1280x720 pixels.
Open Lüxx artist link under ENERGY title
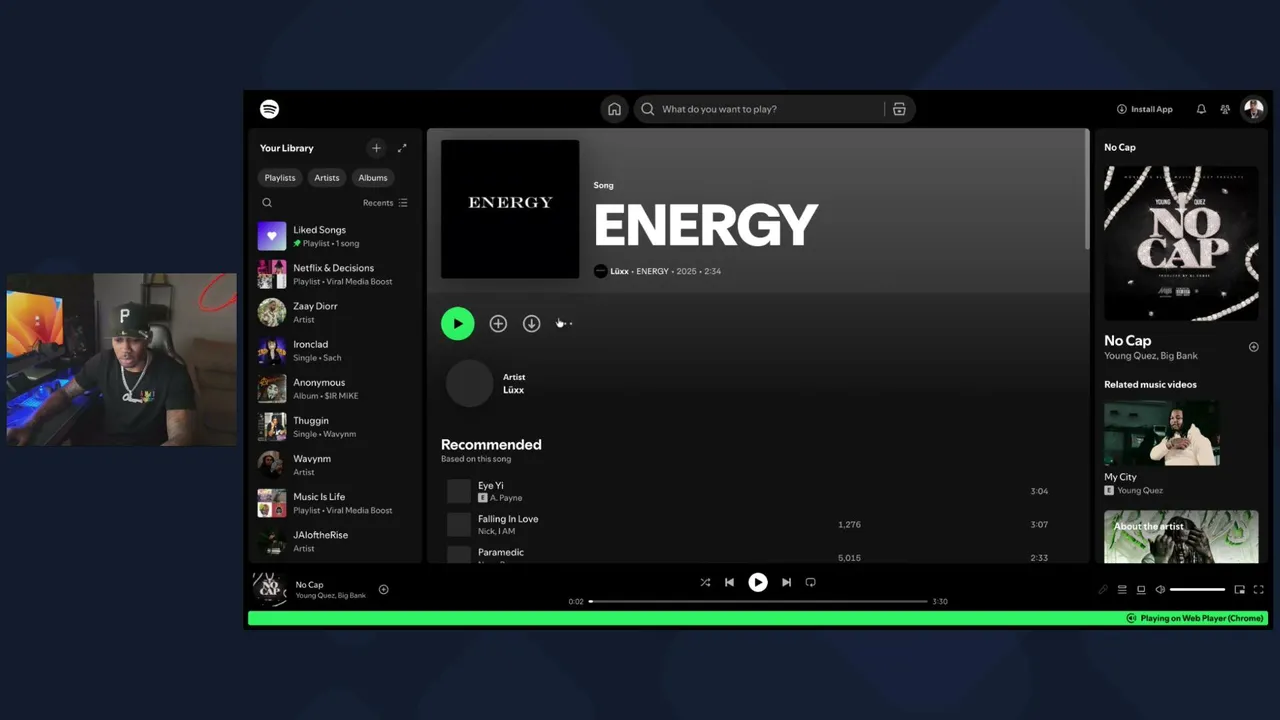click(619, 271)
